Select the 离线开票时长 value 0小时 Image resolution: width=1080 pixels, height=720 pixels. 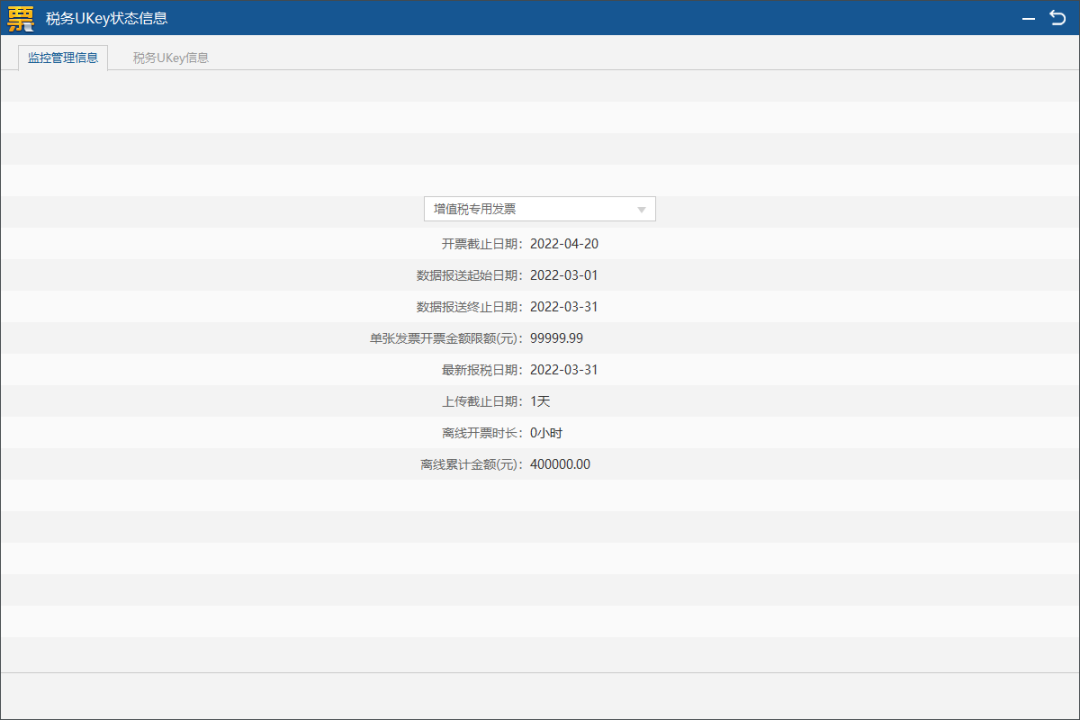click(546, 433)
